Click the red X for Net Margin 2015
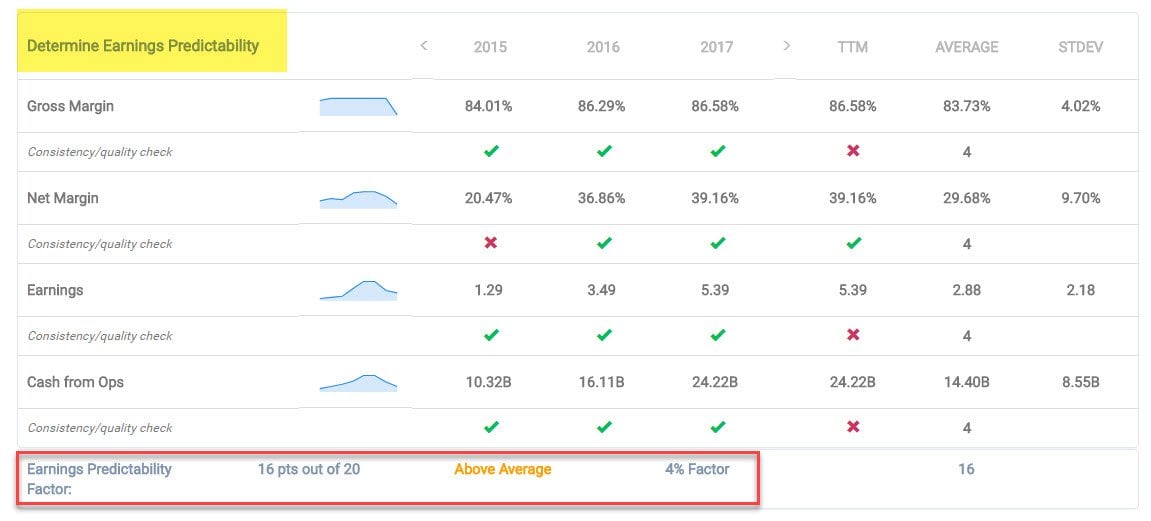1151x521 pixels. click(490, 244)
